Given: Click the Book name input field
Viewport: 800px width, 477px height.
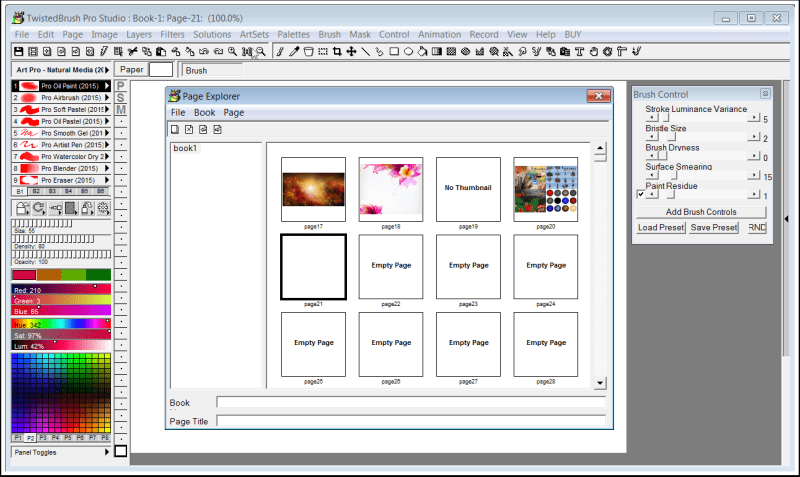Looking at the screenshot, I should (411, 402).
